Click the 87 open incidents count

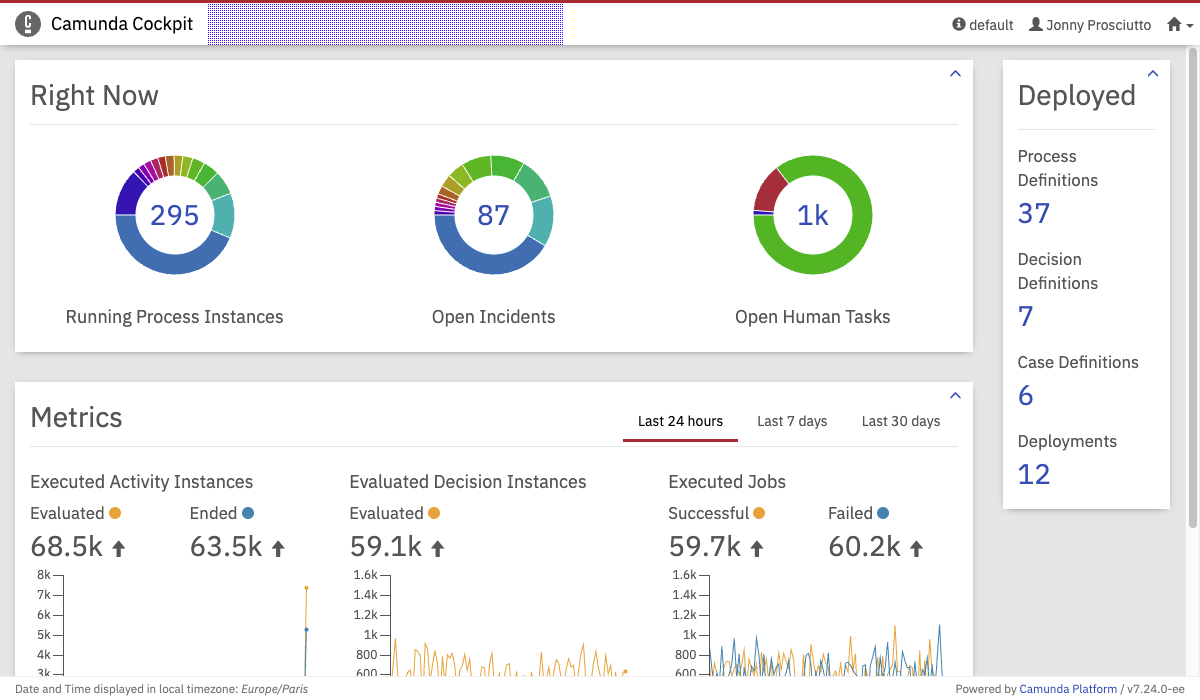pos(493,215)
